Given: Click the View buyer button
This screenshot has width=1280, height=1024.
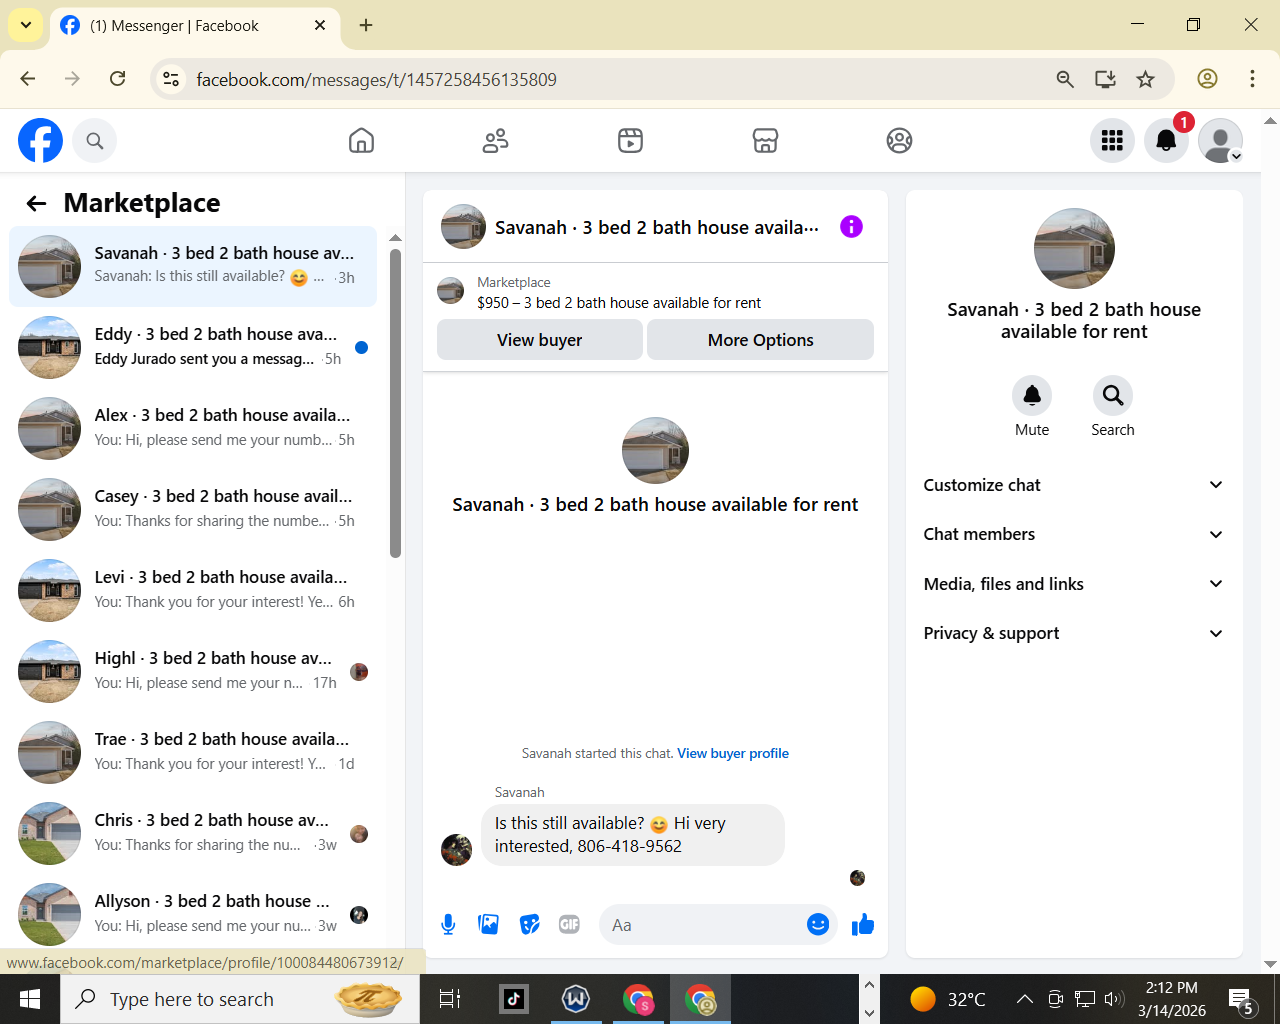Looking at the screenshot, I should [x=540, y=340].
